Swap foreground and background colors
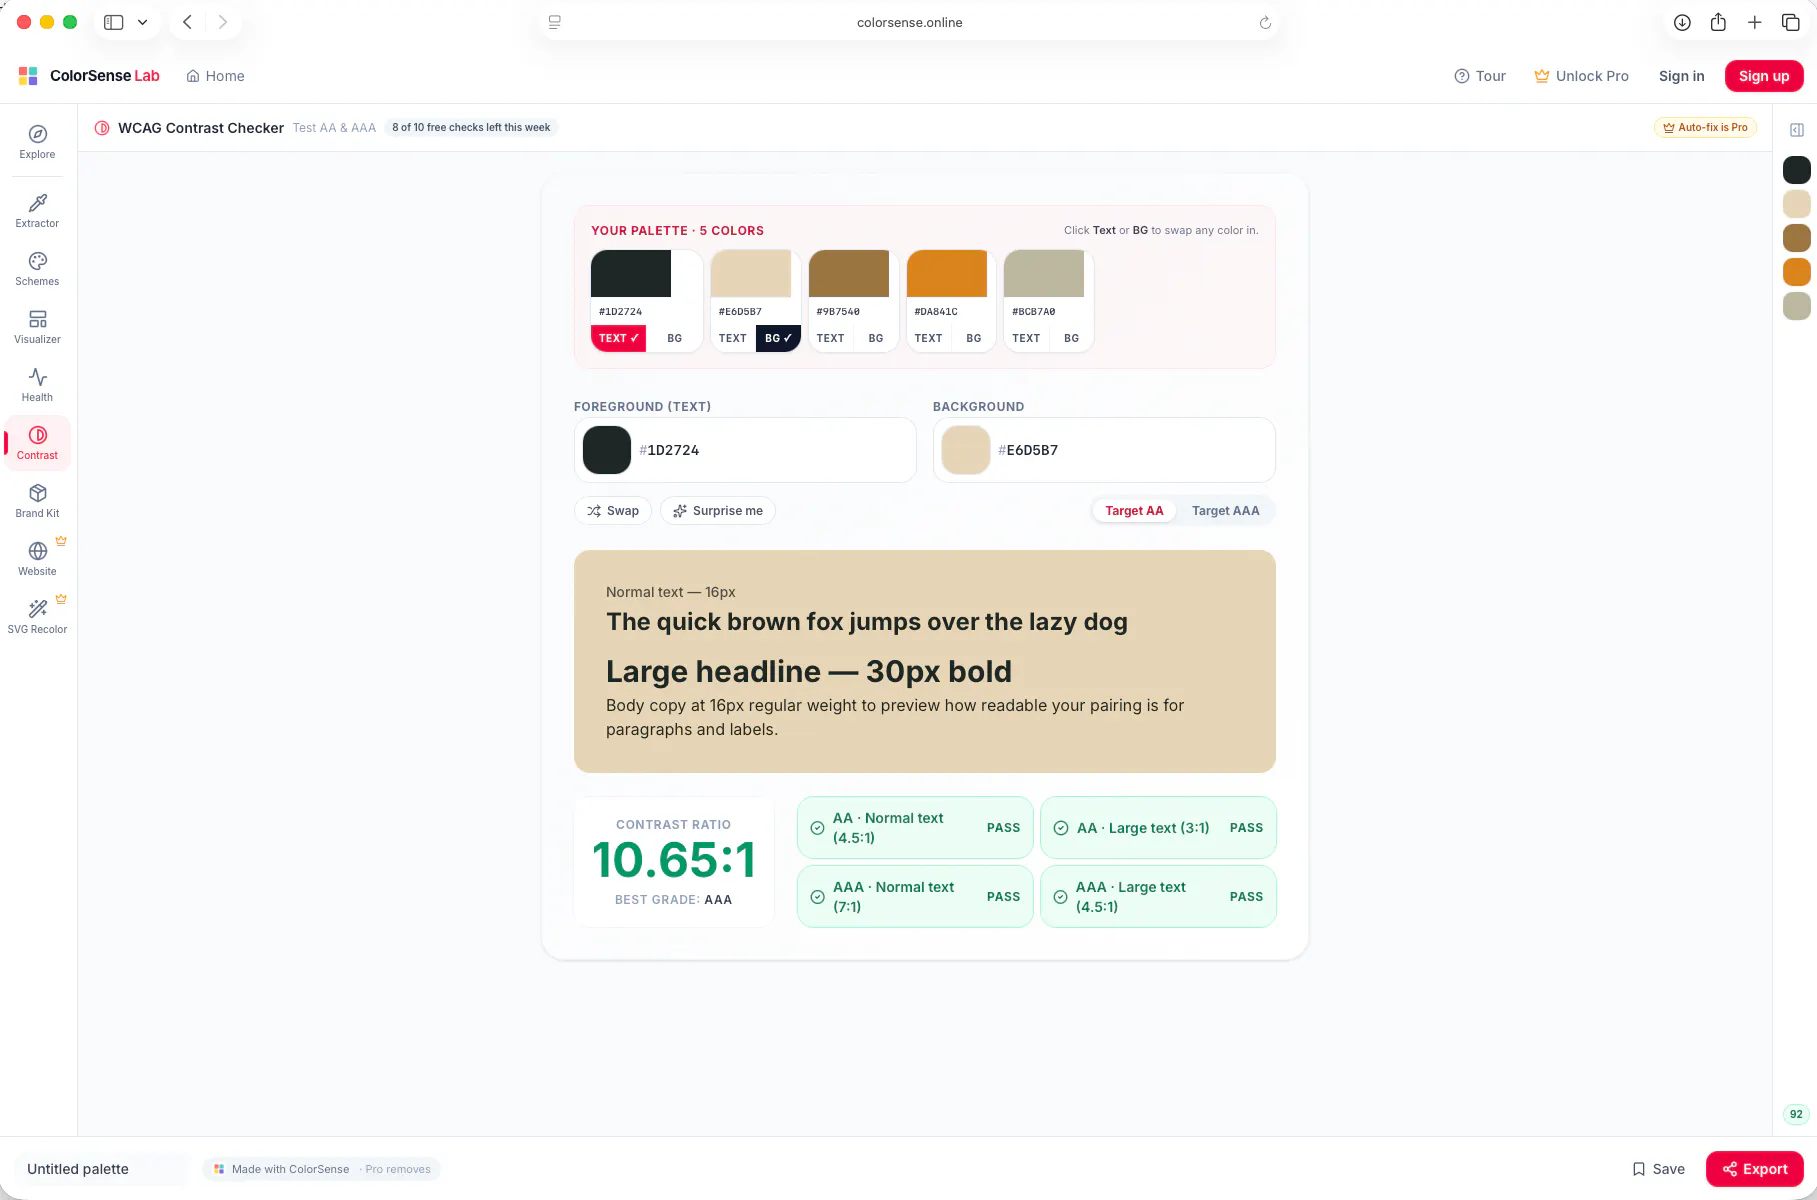 [613, 511]
